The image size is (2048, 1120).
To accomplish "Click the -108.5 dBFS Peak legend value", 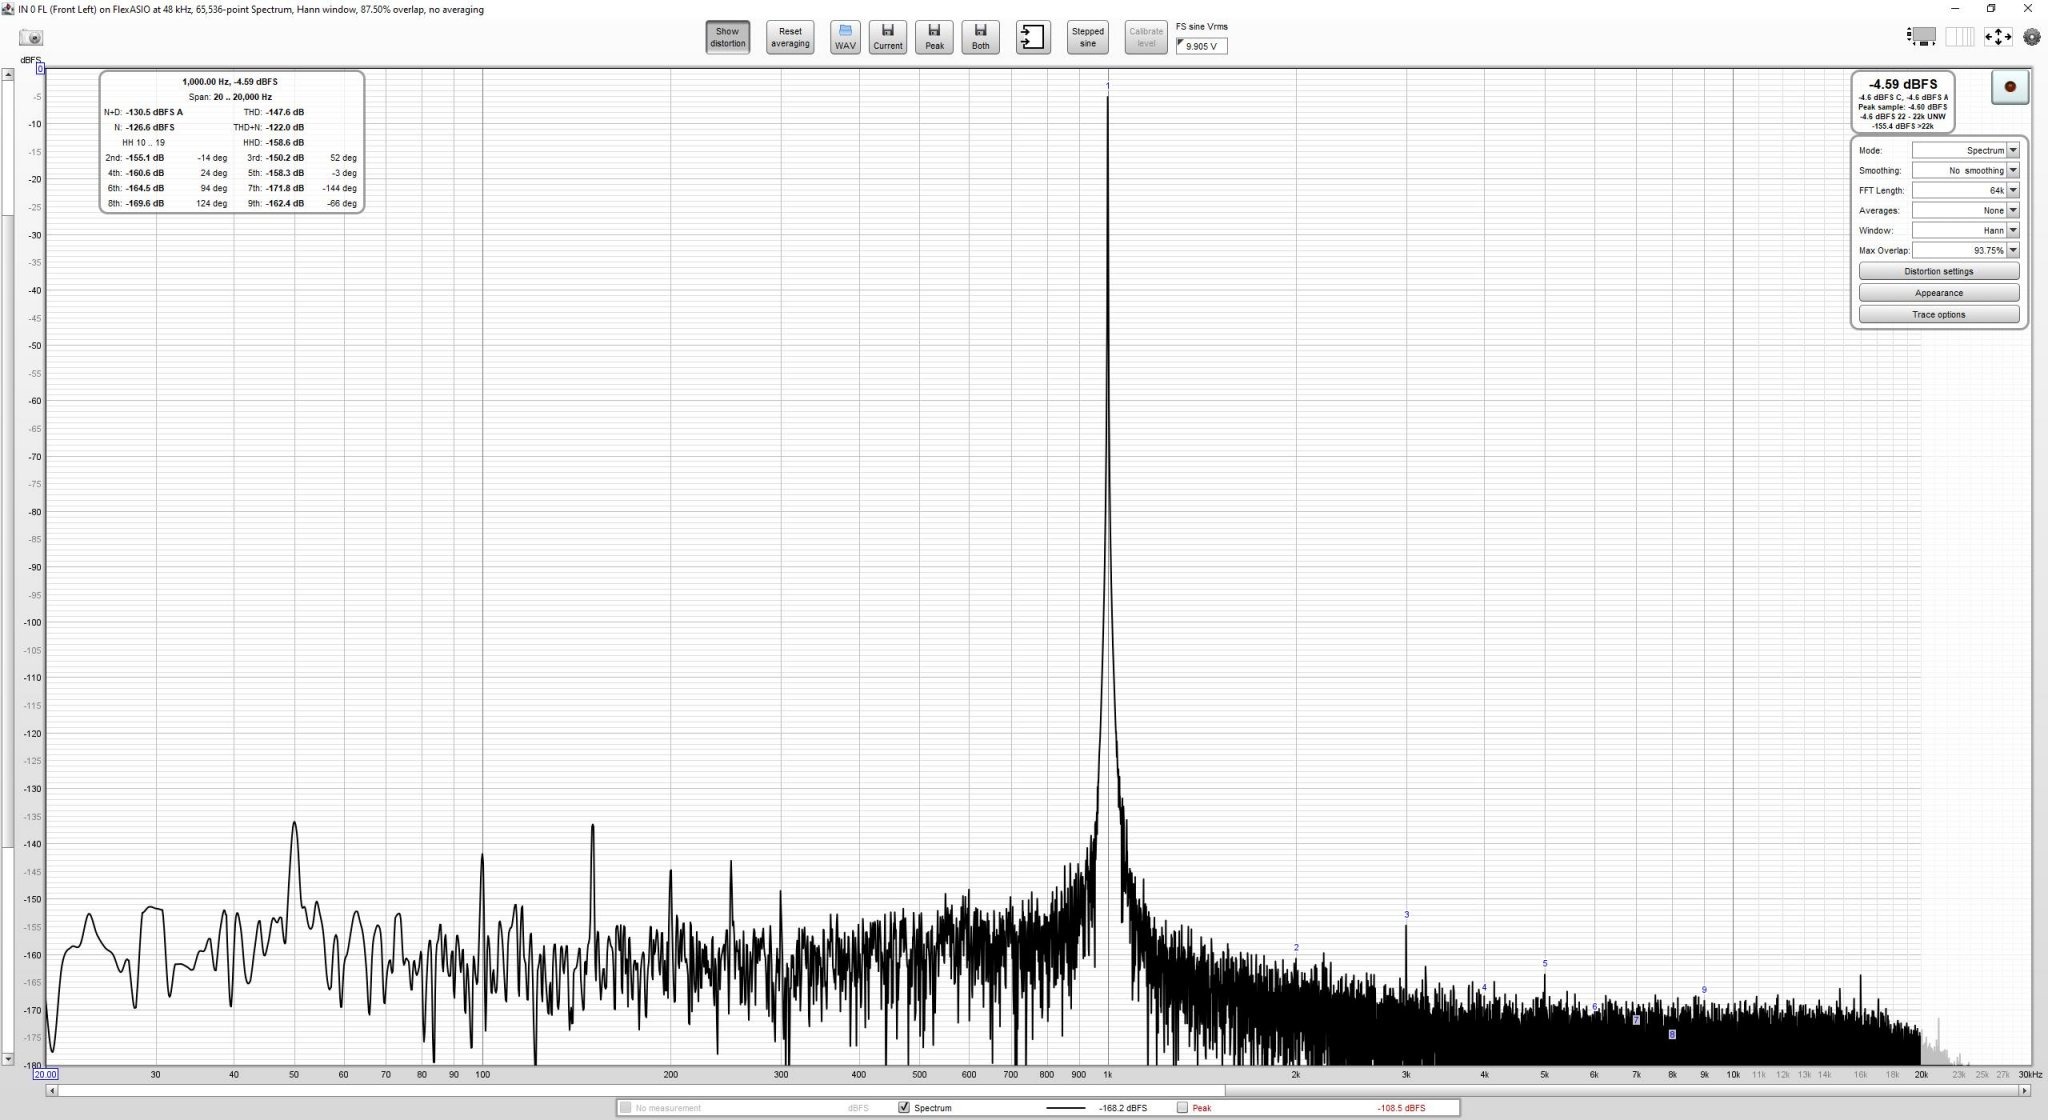I will point(1401,1108).
